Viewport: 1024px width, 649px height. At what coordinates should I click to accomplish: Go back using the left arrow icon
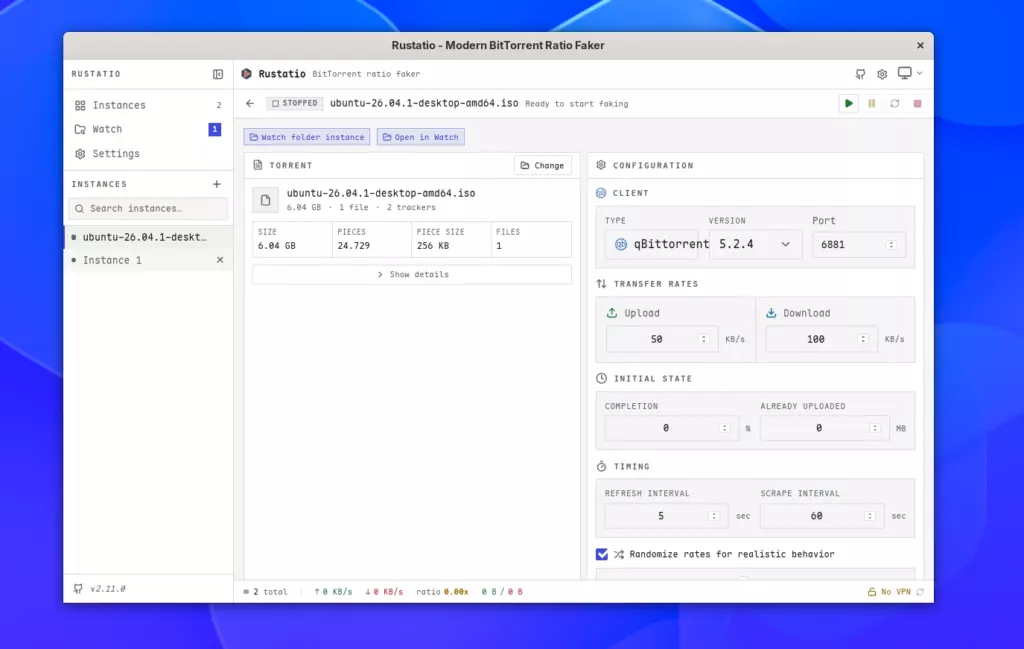[250, 103]
